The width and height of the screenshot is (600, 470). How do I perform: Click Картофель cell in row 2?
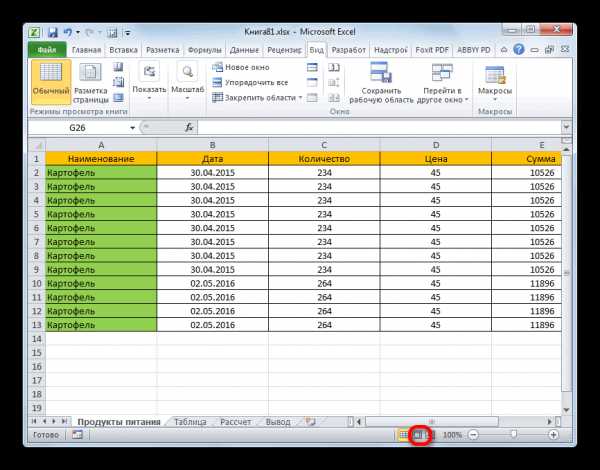[x=101, y=173]
